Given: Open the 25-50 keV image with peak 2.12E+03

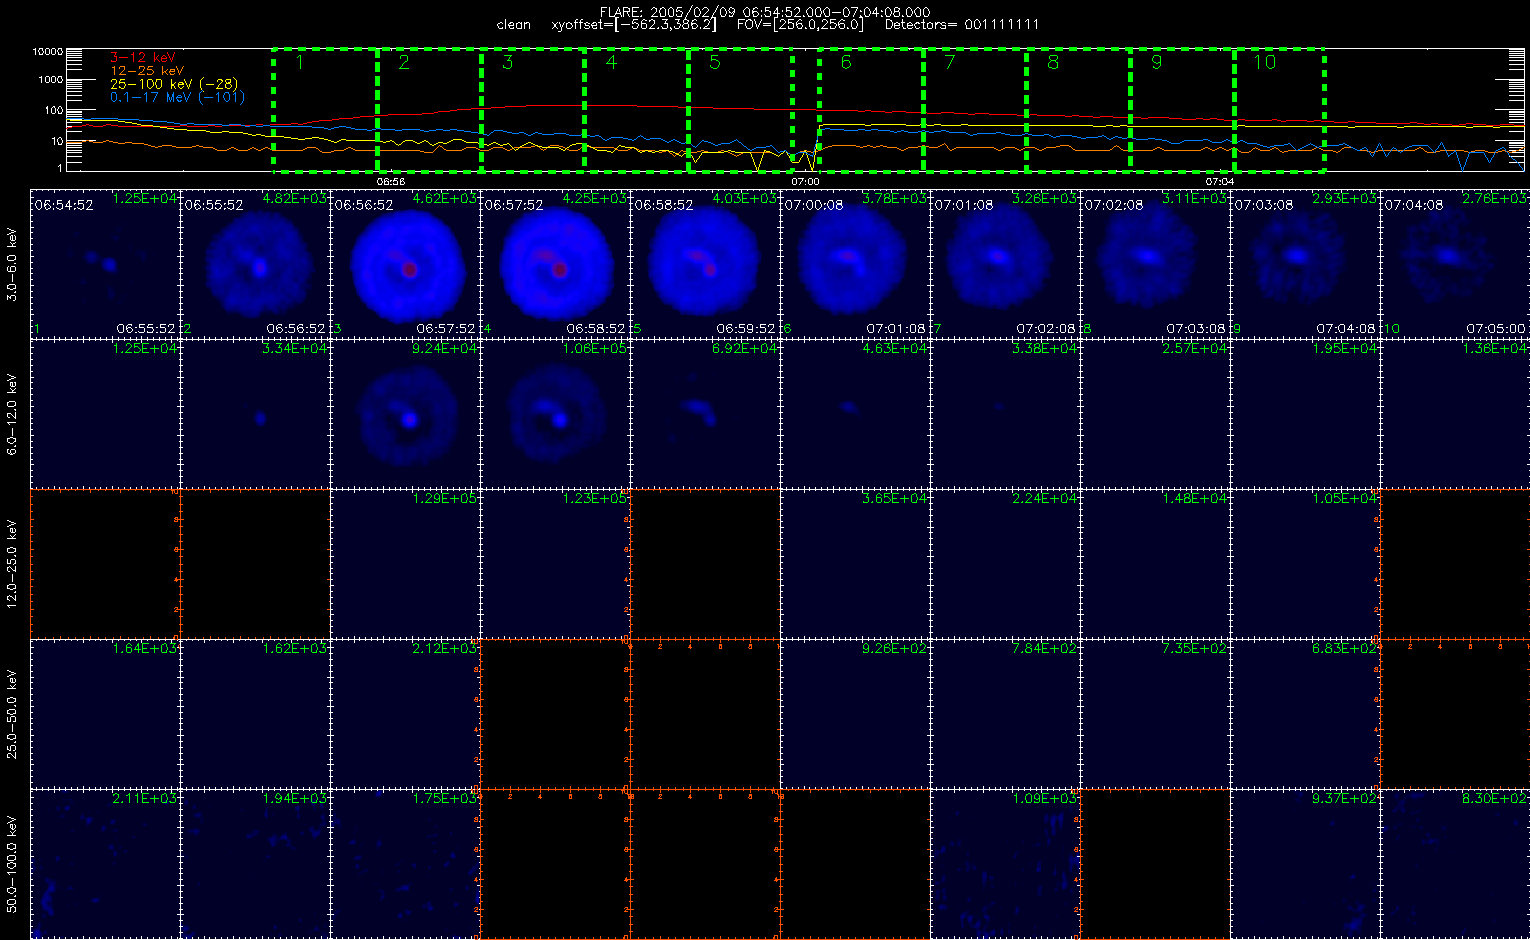Looking at the screenshot, I should coord(405,713).
